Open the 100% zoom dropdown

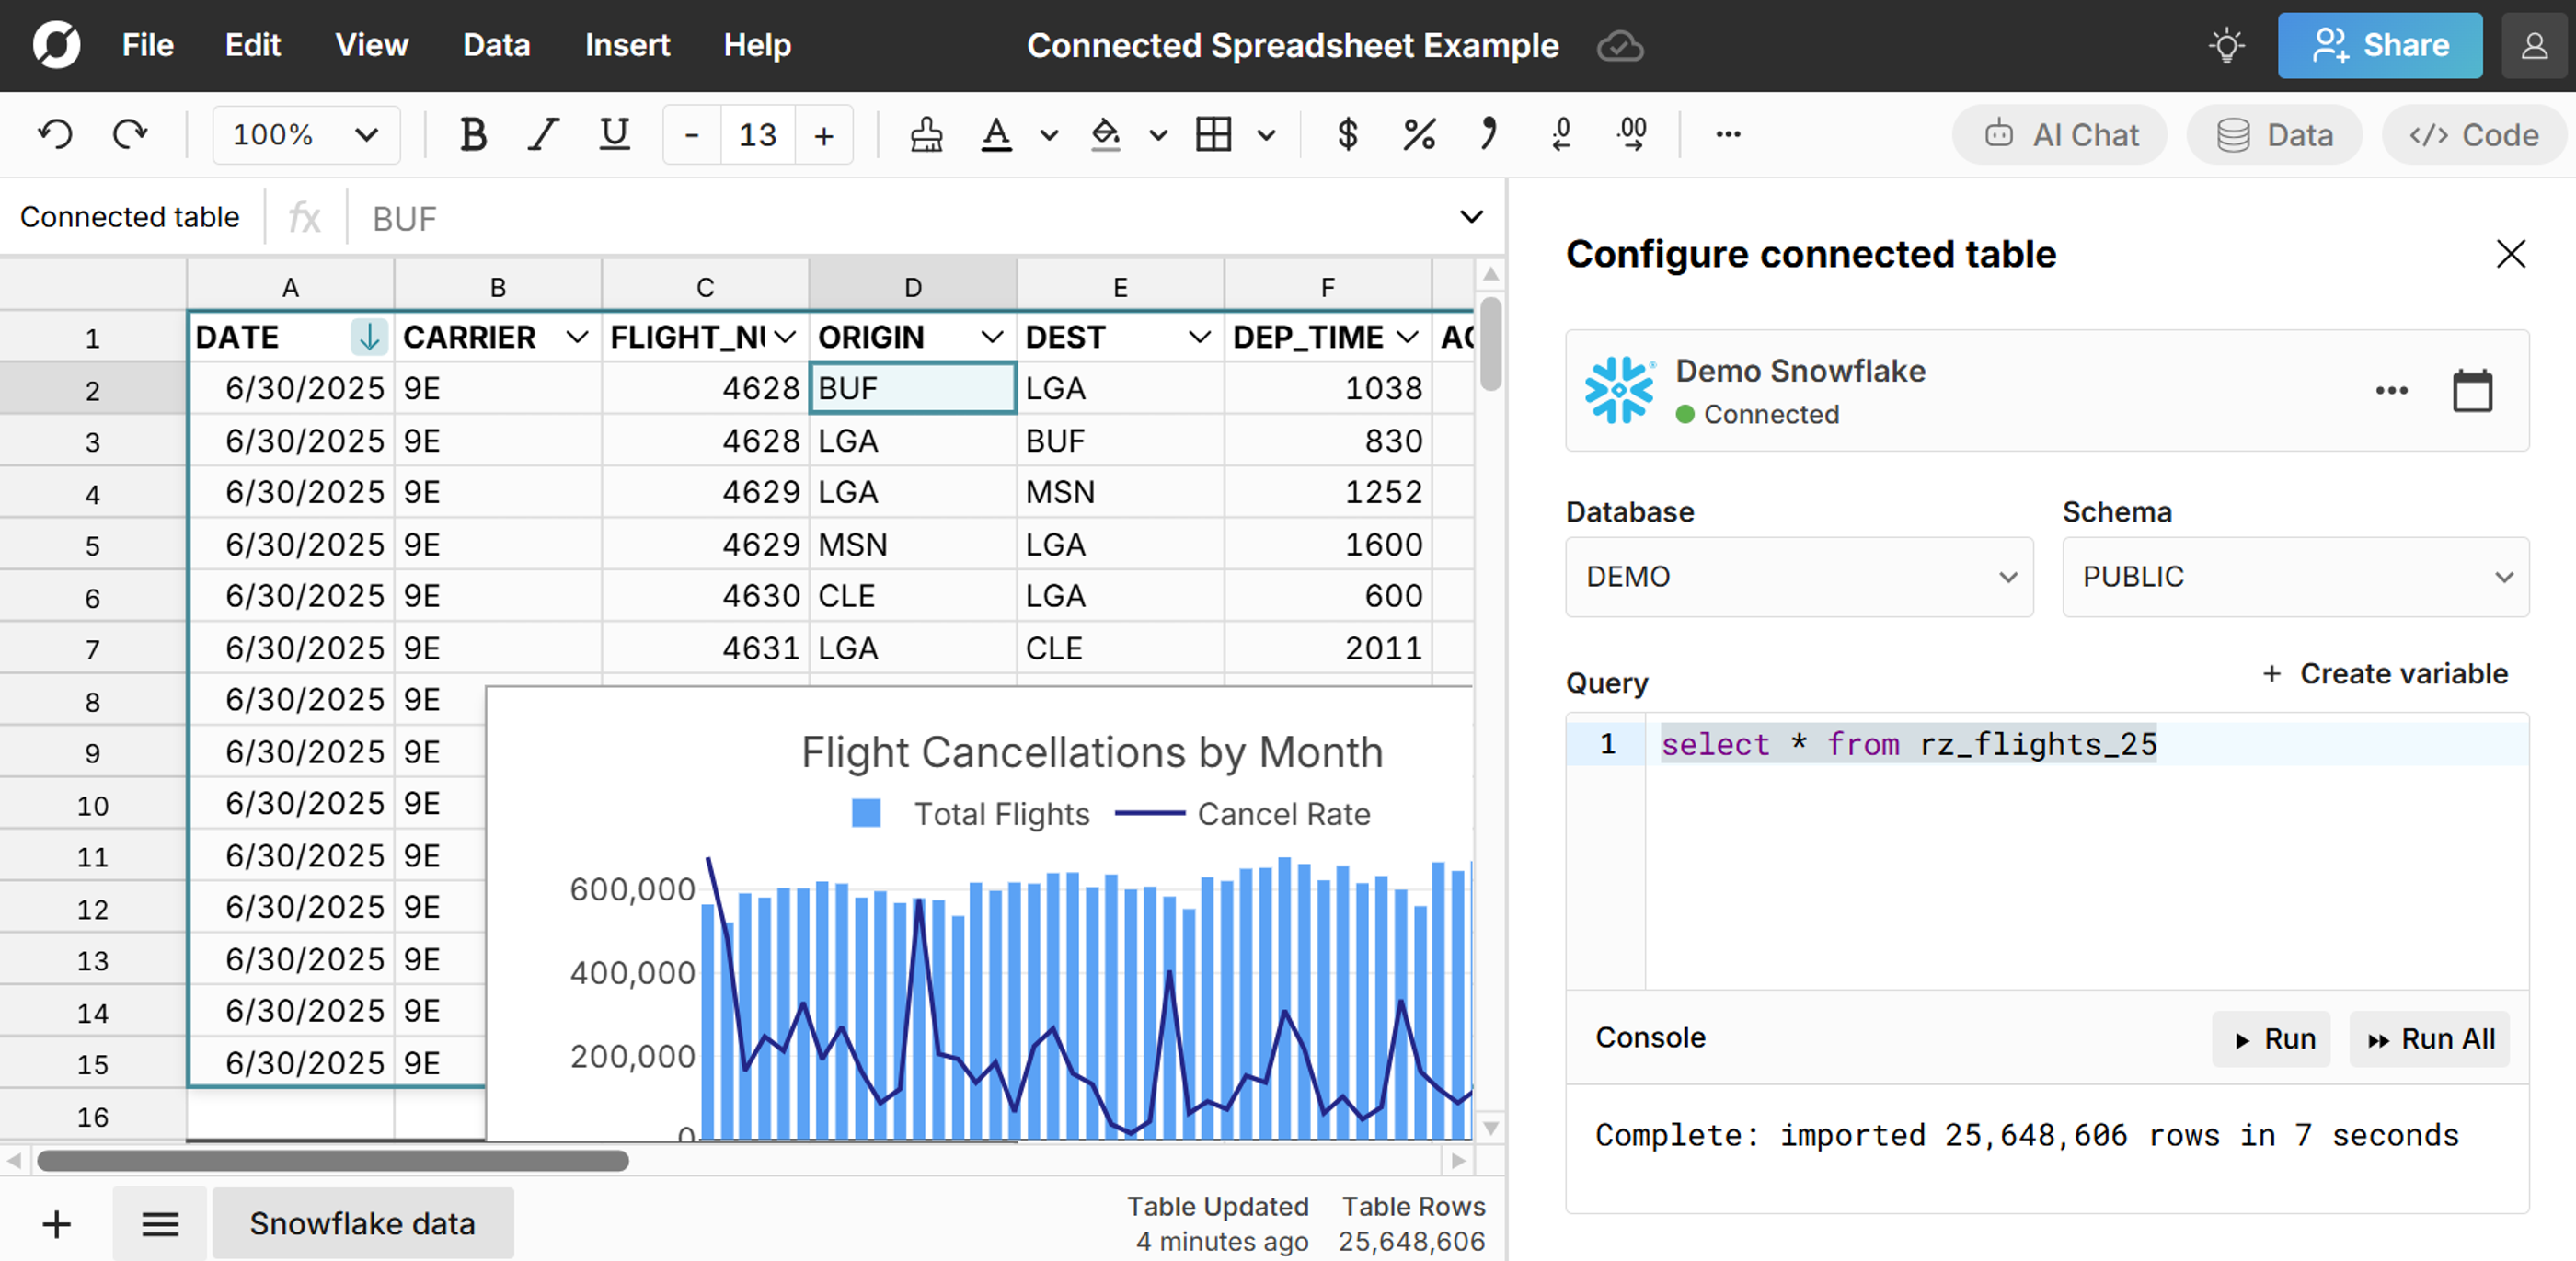pos(305,134)
